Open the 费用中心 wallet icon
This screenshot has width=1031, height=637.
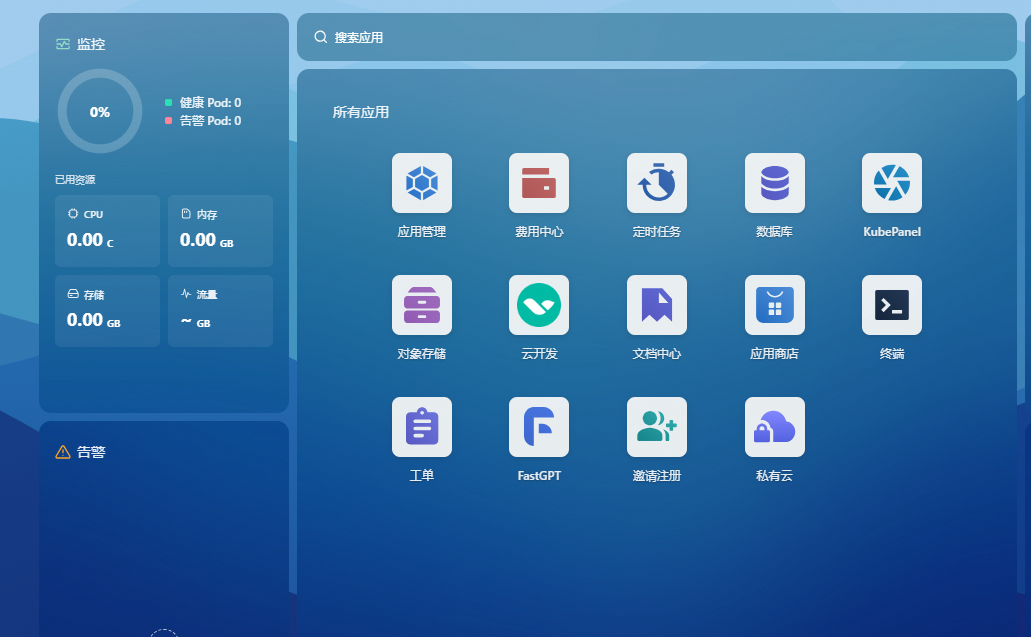pyautogui.click(x=539, y=183)
